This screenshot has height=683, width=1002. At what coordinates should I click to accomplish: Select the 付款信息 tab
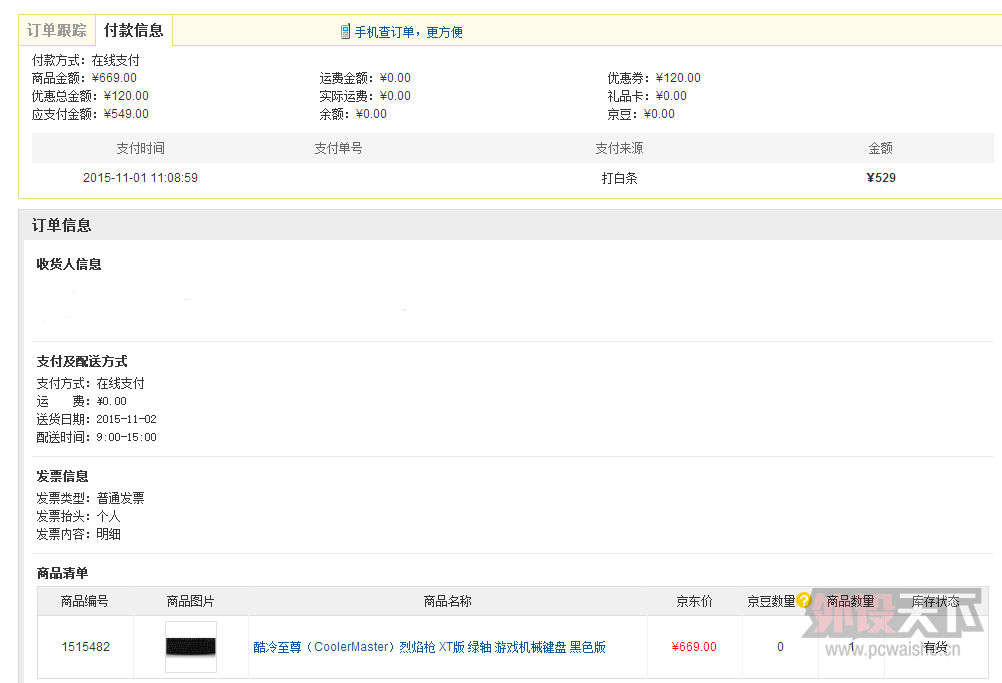click(133, 31)
